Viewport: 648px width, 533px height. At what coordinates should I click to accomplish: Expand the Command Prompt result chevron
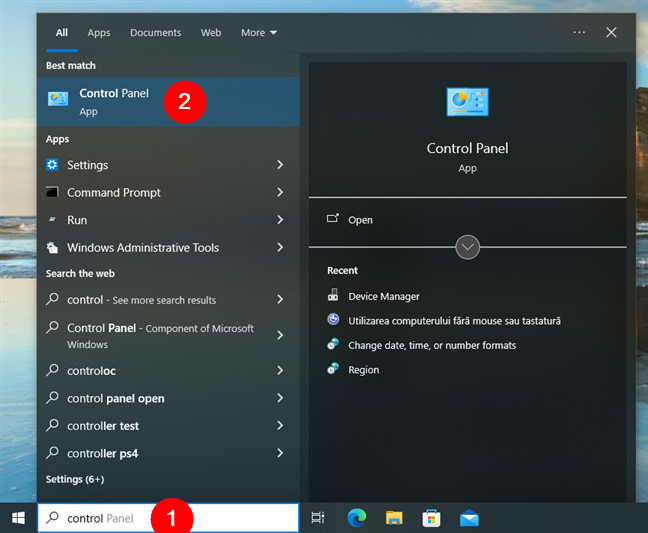coord(280,192)
